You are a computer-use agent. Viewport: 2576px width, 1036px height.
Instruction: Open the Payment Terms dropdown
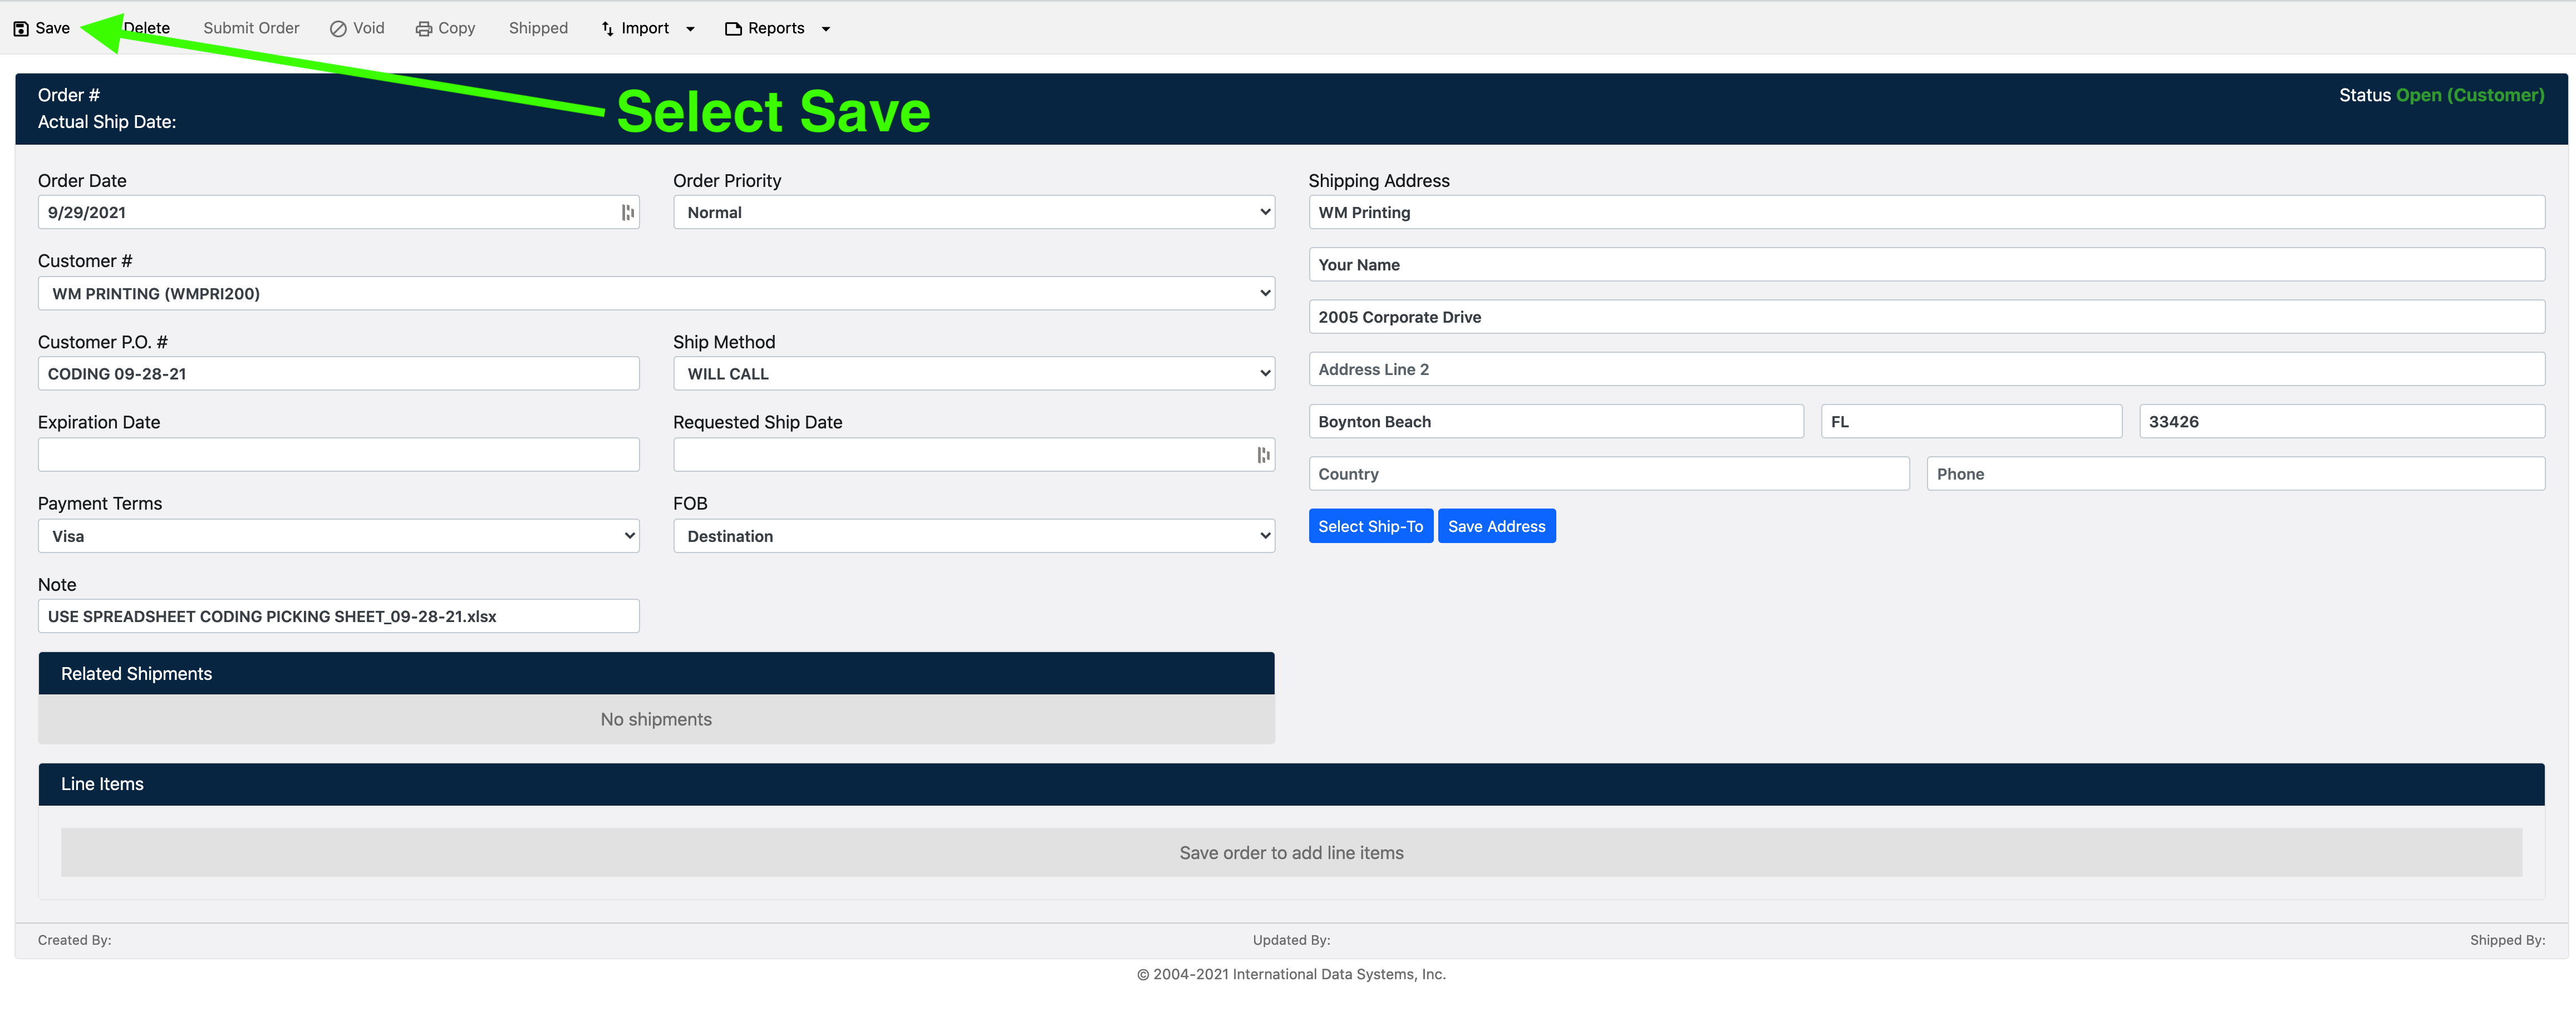(x=338, y=537)
